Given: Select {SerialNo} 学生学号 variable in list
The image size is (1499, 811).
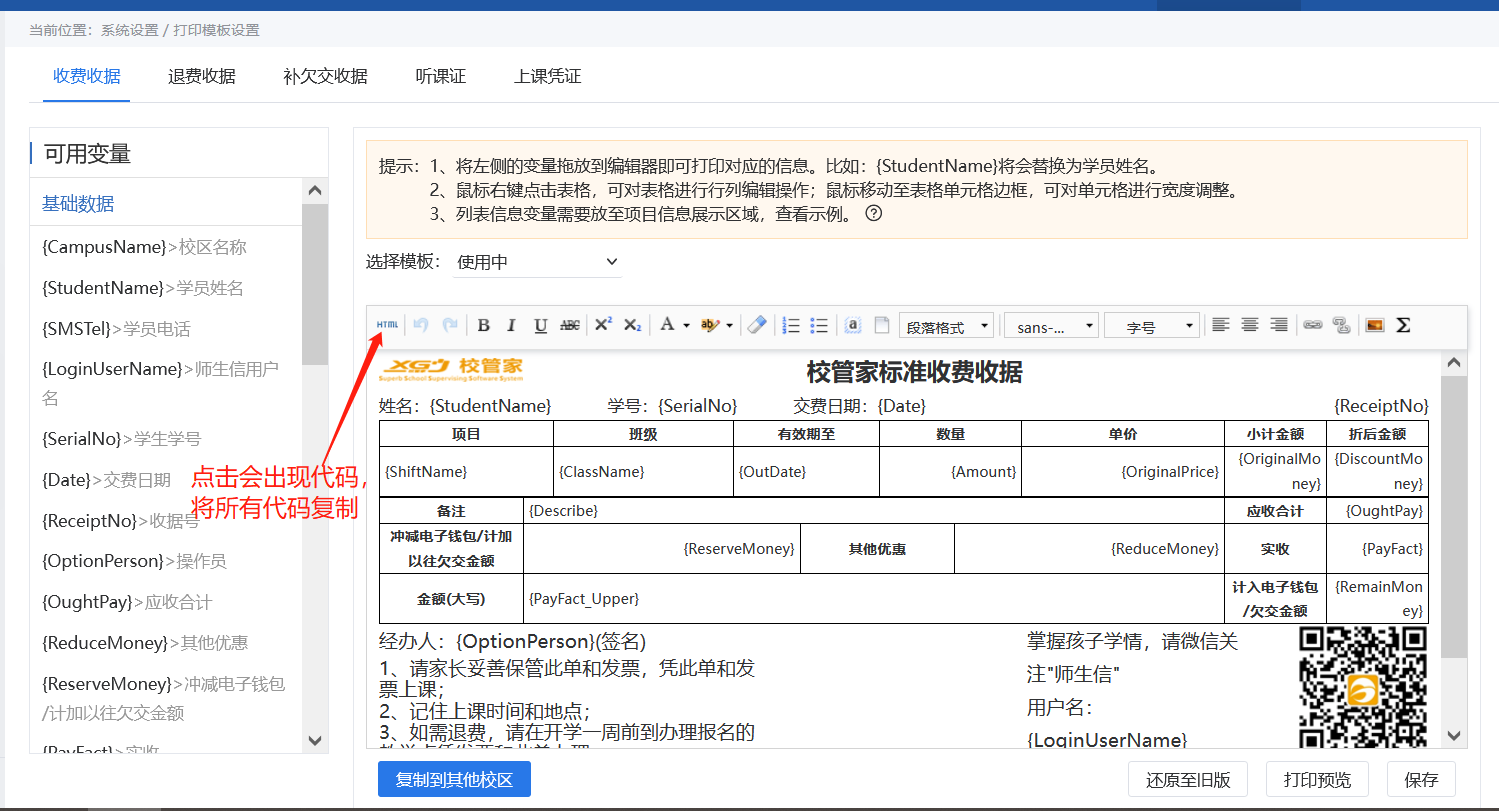Looking at the screenshot, I should point(121,438).
